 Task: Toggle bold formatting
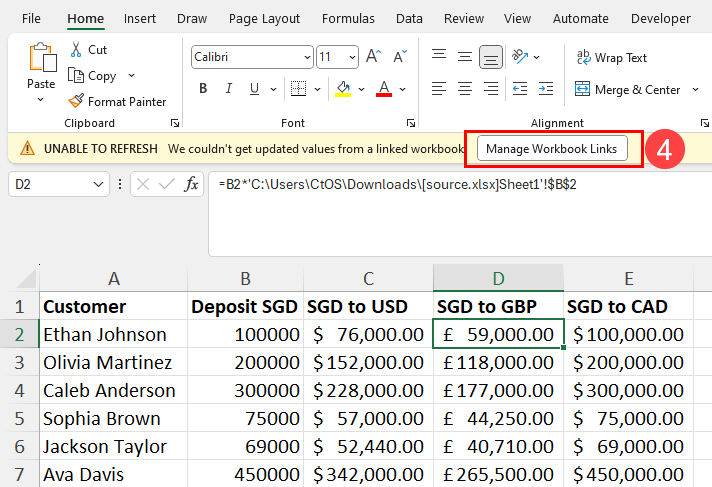203,89
